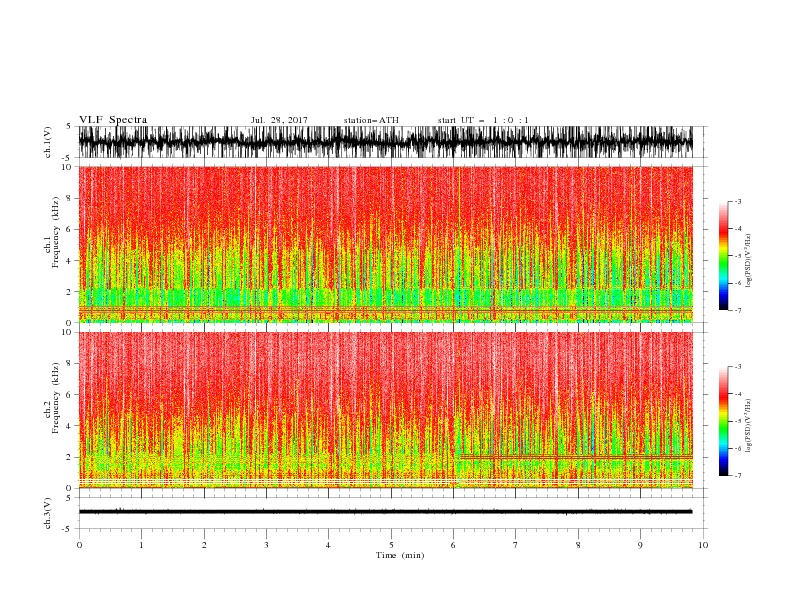Viewport: 792px width, 612px height.
Task: Click tick label "3" on the Time axis
Action: coord(266,545)
